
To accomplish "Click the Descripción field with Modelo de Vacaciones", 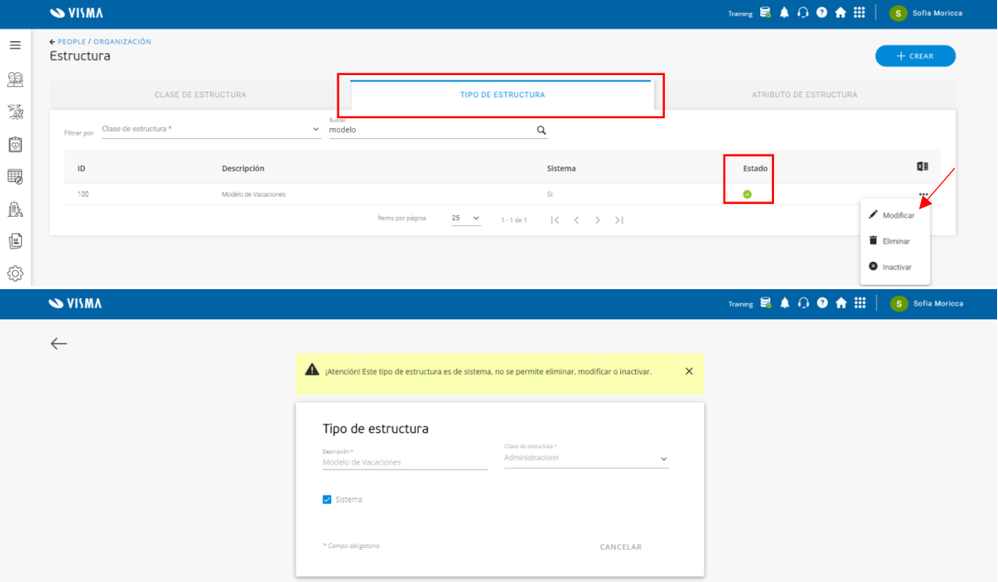I will coord(405,462).
